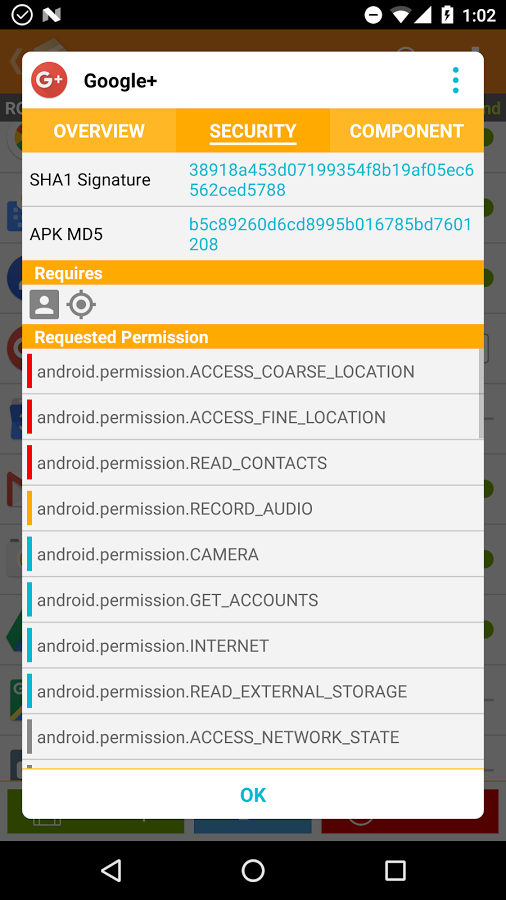
Task: Tap the Google+ app icon
Action: 49,80
